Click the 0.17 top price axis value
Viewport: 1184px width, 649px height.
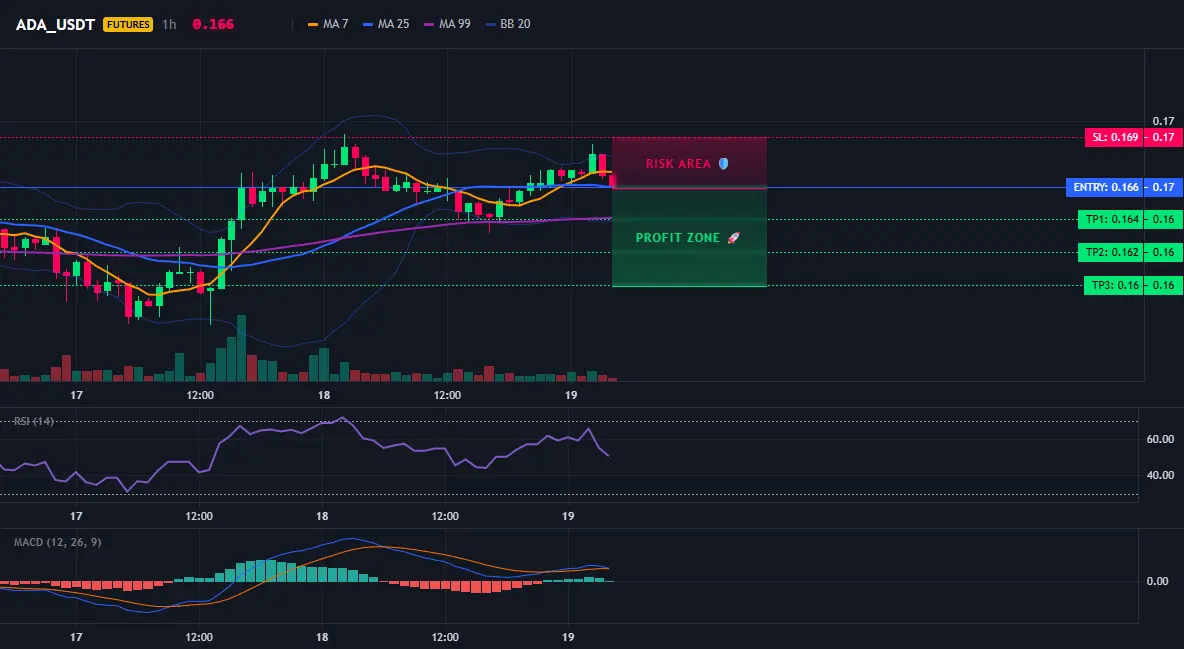pos(1164,121)
